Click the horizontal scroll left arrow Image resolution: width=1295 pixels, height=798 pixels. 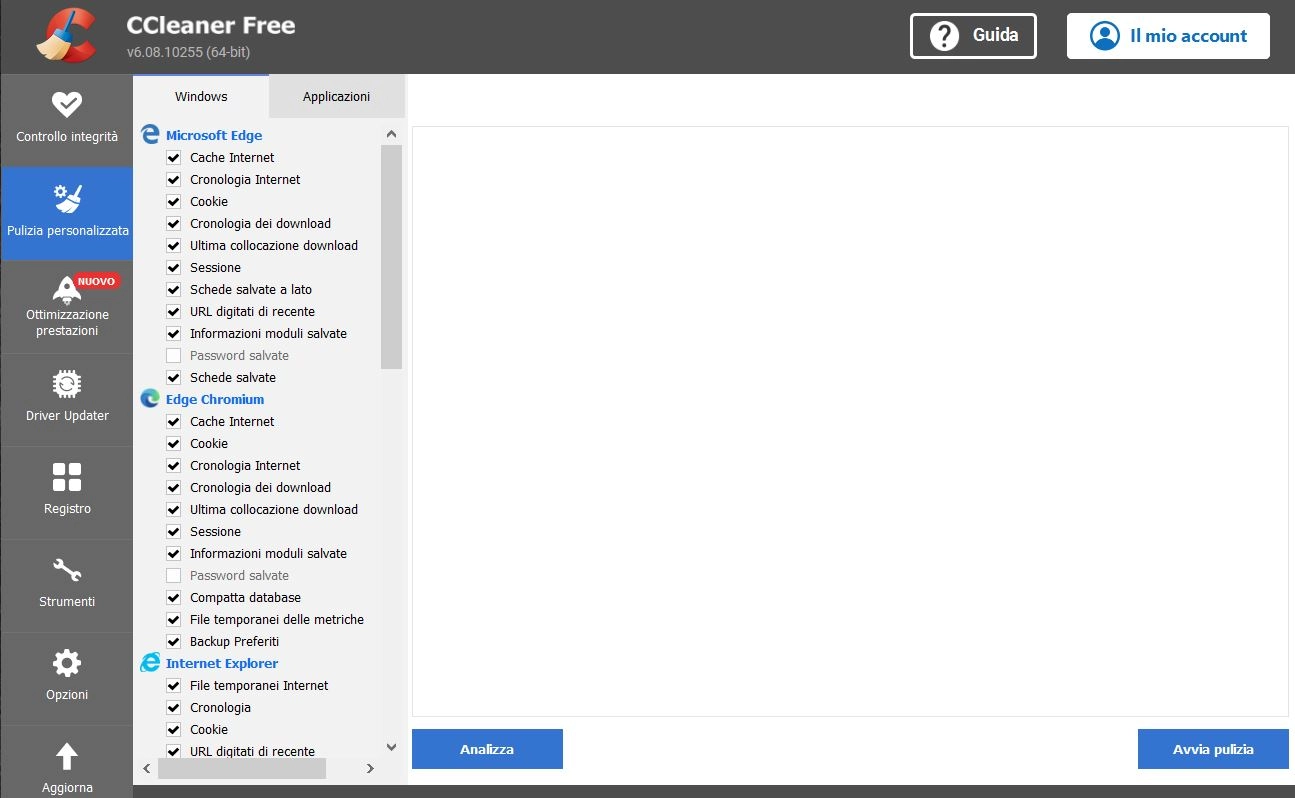(146, 768)
